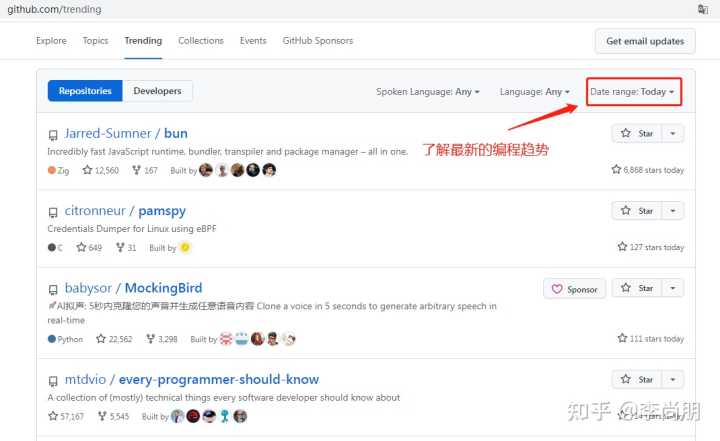
Task: Open the Explore tab
Action: [x=51, y=41]
